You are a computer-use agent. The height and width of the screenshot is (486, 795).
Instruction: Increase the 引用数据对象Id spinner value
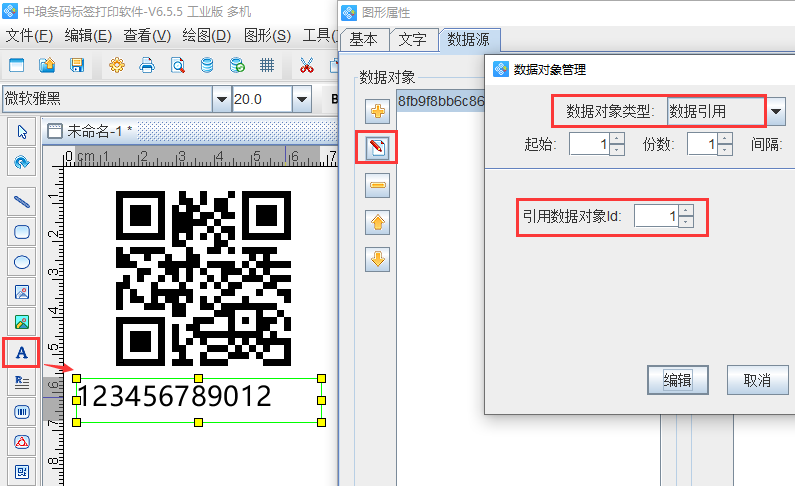tap(685, 210)
